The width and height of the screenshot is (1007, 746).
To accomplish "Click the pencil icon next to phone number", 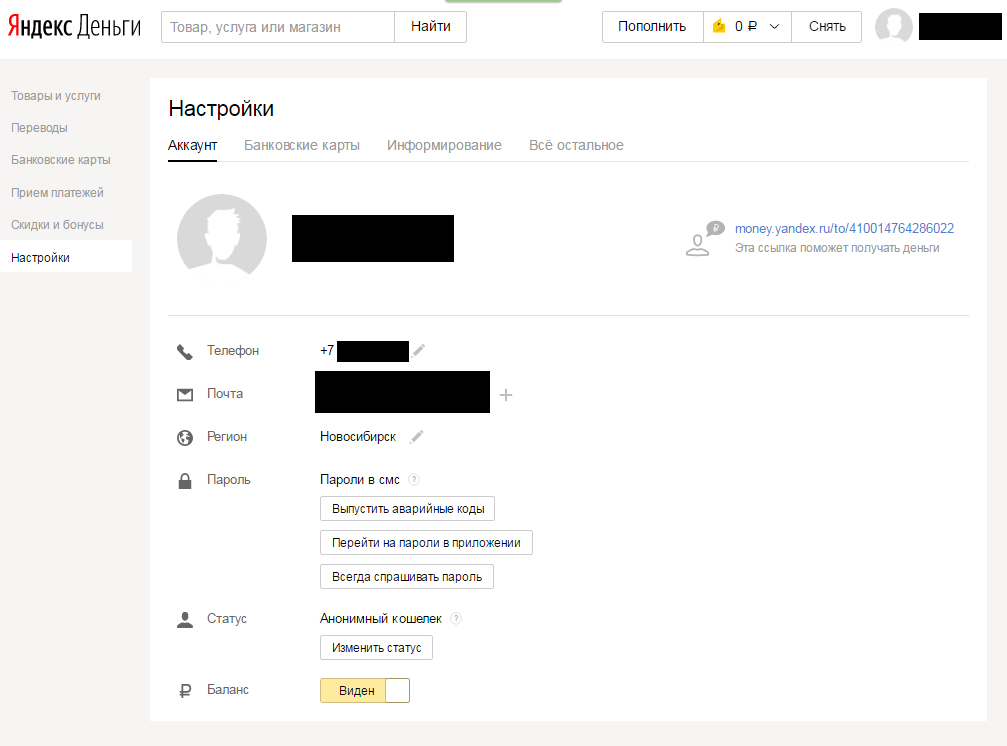I will [x=419, y=350].
